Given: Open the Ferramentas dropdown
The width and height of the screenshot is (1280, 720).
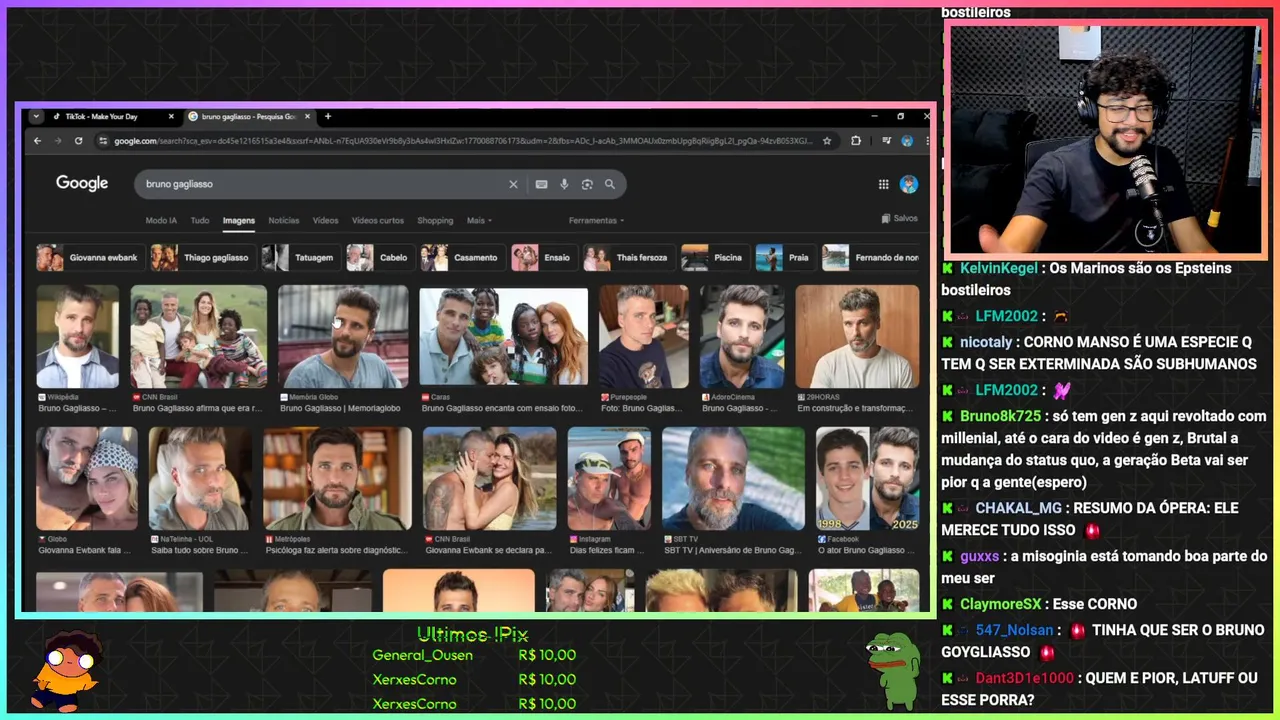Looking at the screenshot, I should 596,220.
